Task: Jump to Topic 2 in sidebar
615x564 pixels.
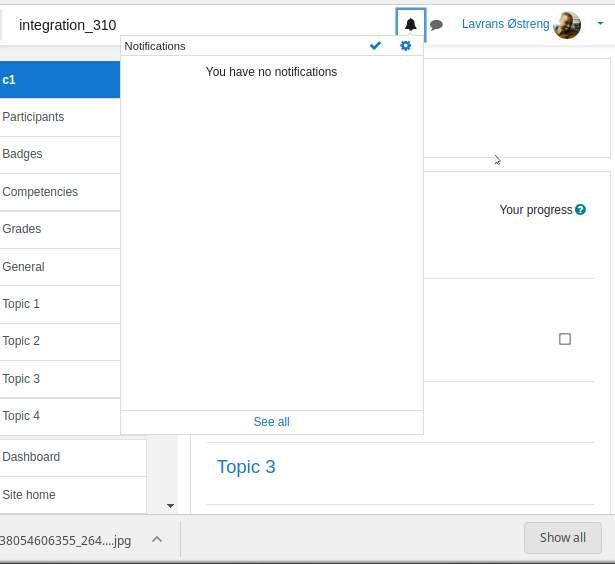Action: (x=60, y=341)
